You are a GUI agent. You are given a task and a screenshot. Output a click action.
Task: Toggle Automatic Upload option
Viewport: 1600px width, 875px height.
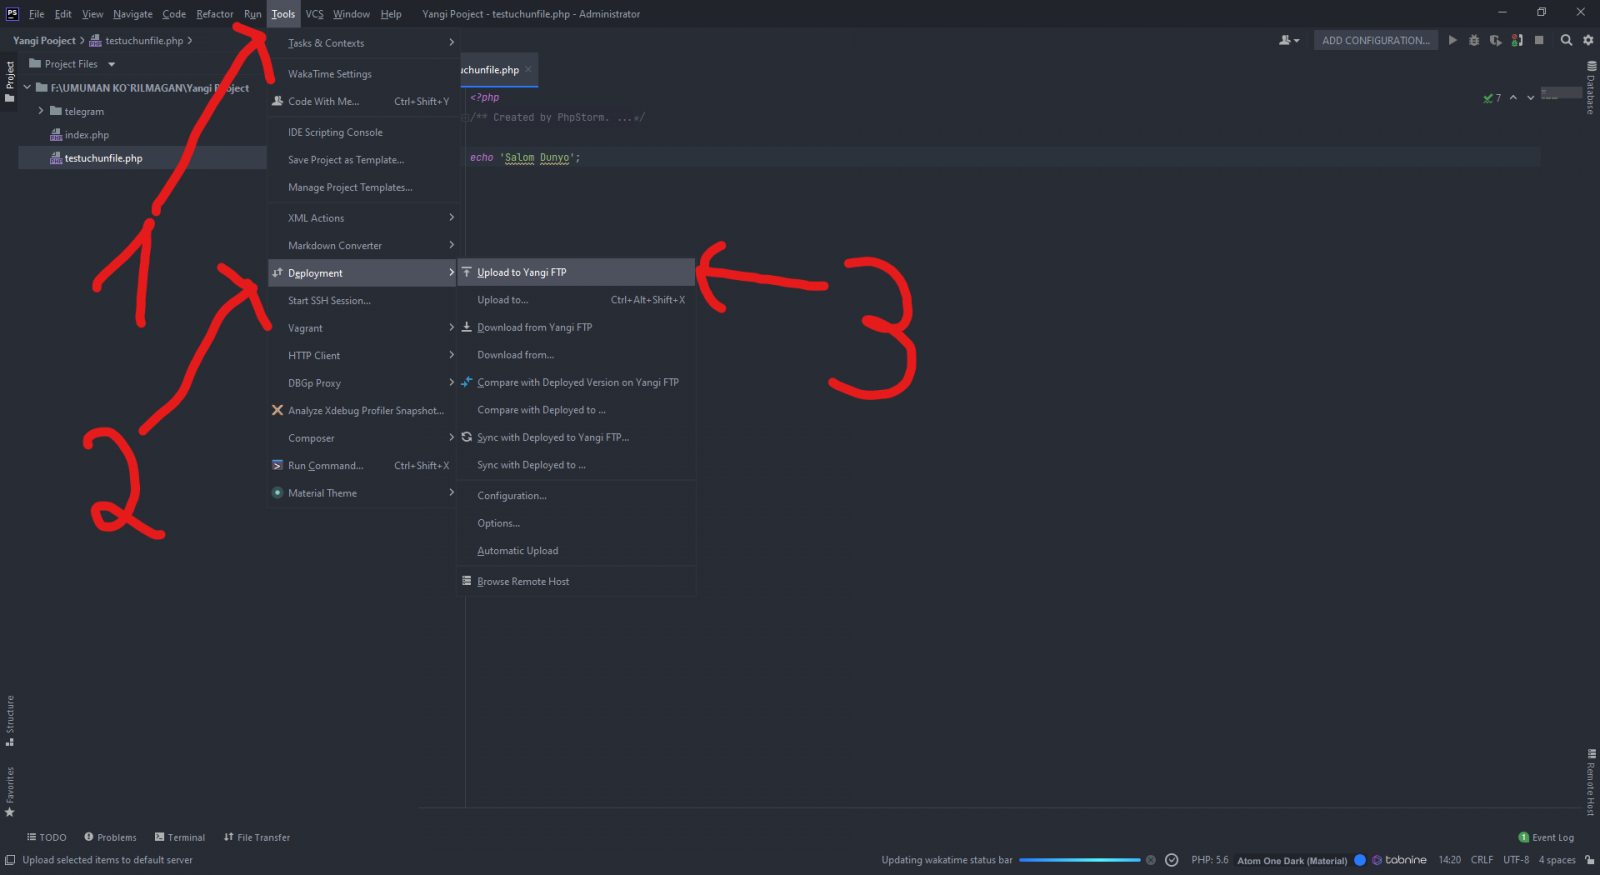[x=576, y=550]
